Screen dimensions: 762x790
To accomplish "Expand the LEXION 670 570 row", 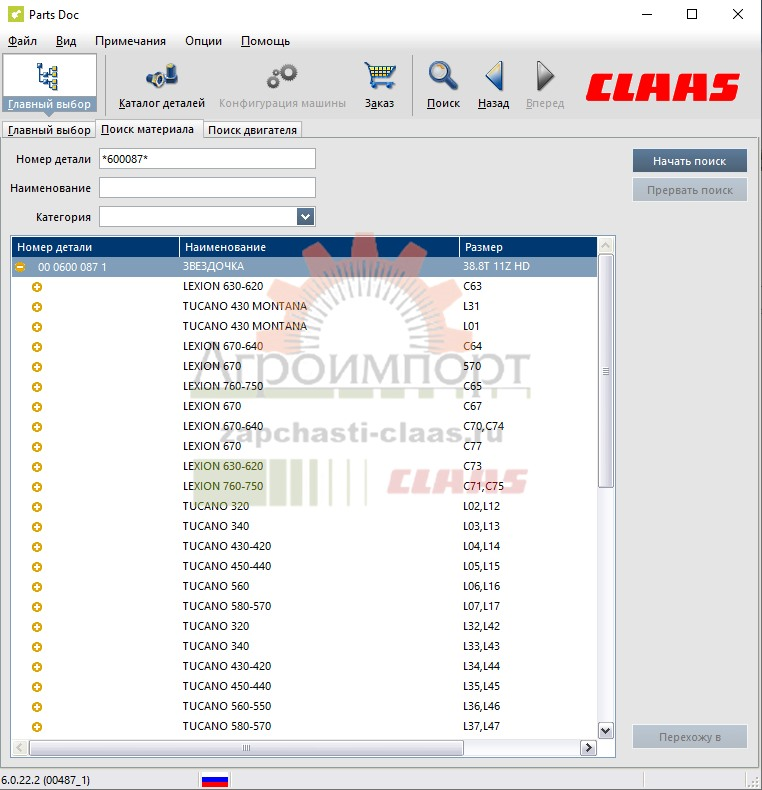I will point(37,367).
